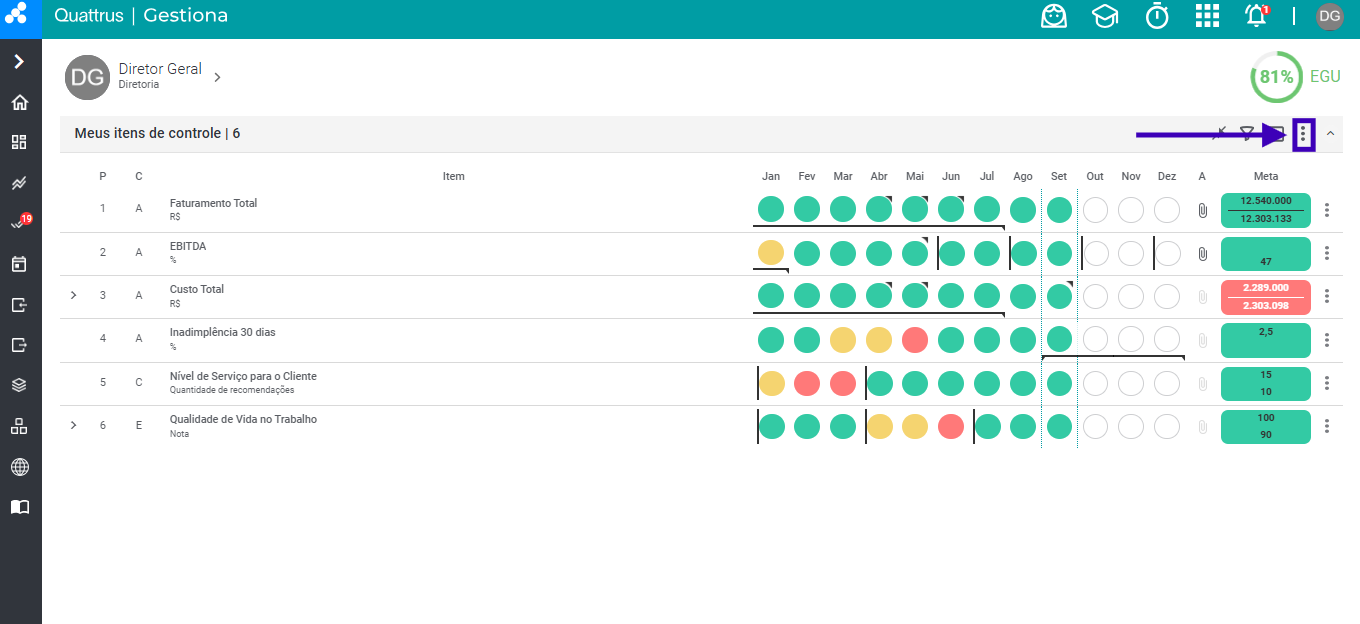The image size is (1360, 624).
Task: Open the highlighted three-dot panel options menu
Action: (x=1303, y=134)
